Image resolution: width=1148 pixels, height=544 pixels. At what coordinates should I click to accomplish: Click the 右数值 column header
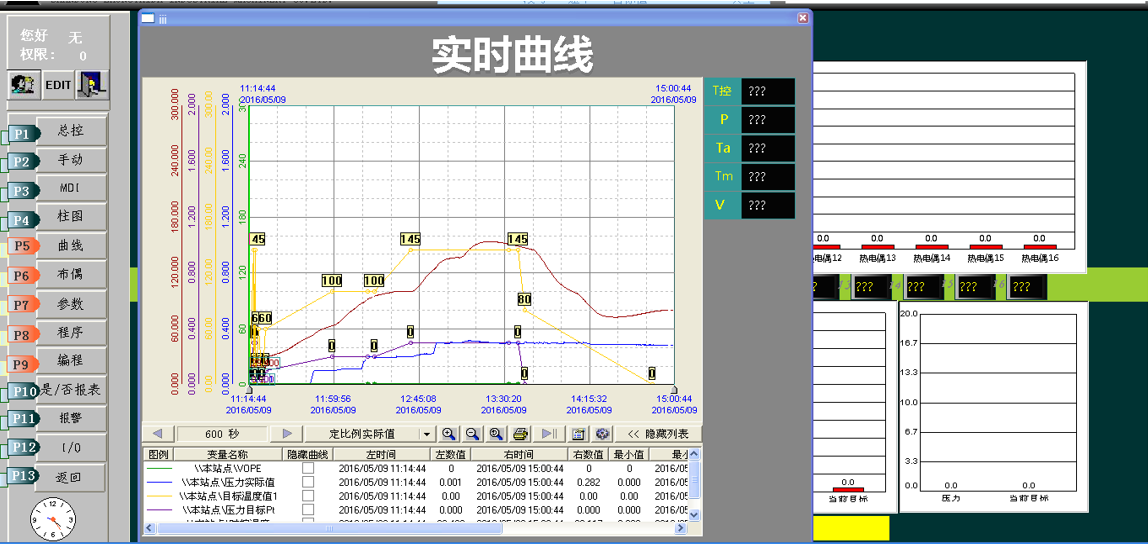coord(587,453)
